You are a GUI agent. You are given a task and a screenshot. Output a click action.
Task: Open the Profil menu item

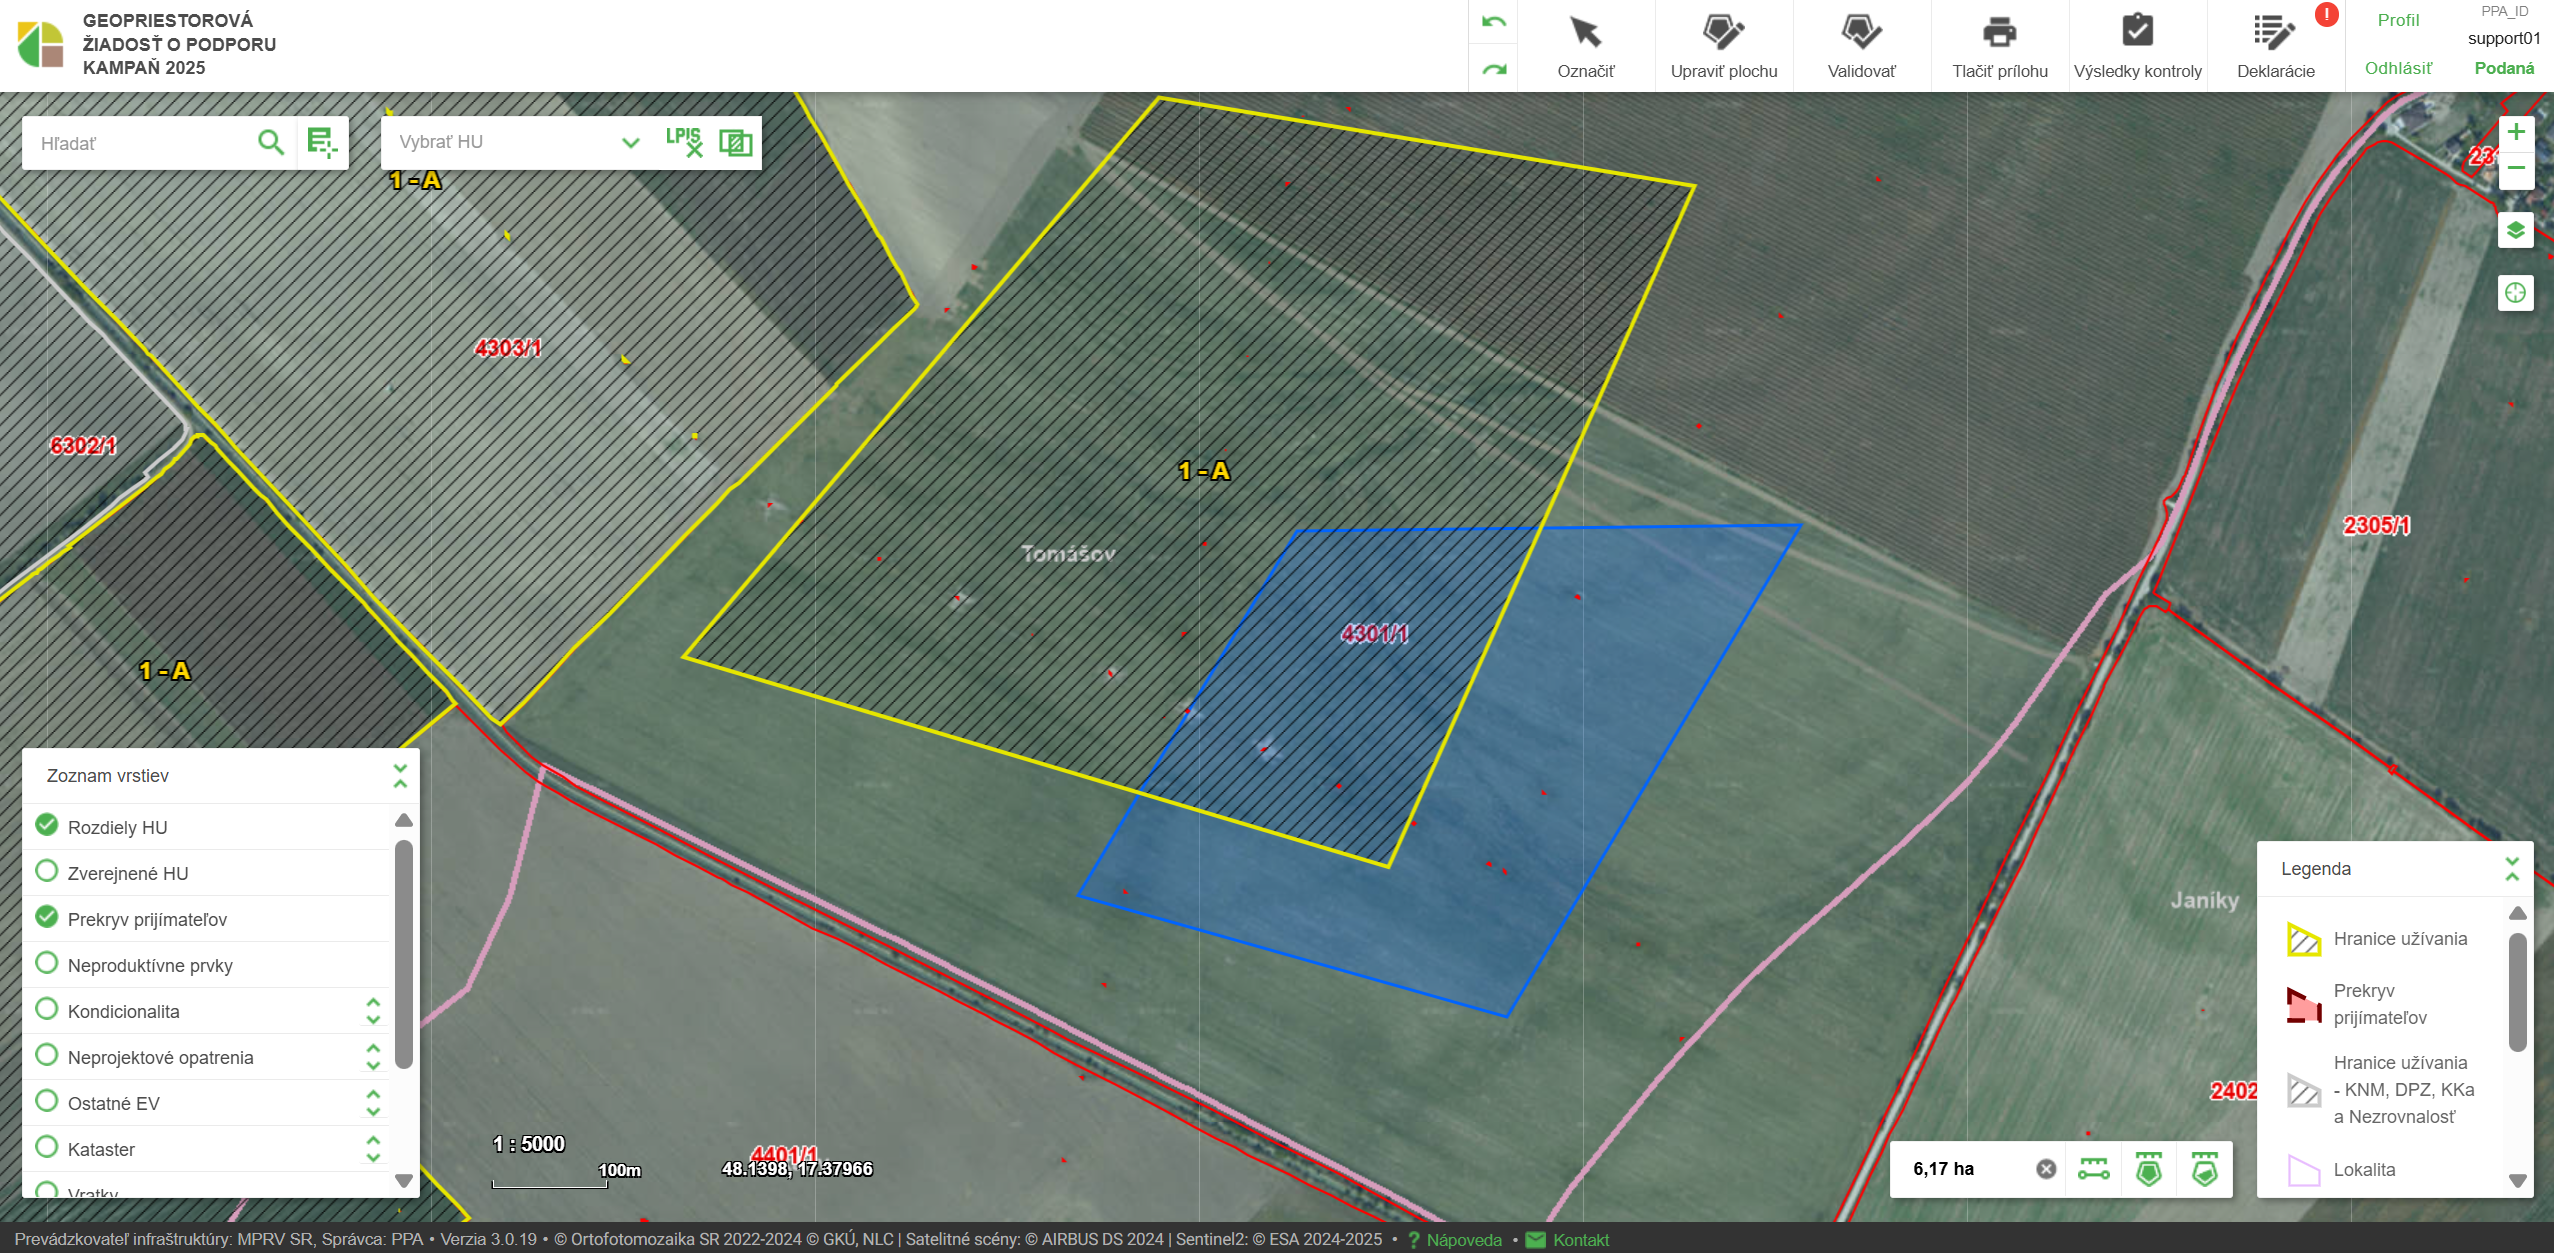pos(2398,20)
